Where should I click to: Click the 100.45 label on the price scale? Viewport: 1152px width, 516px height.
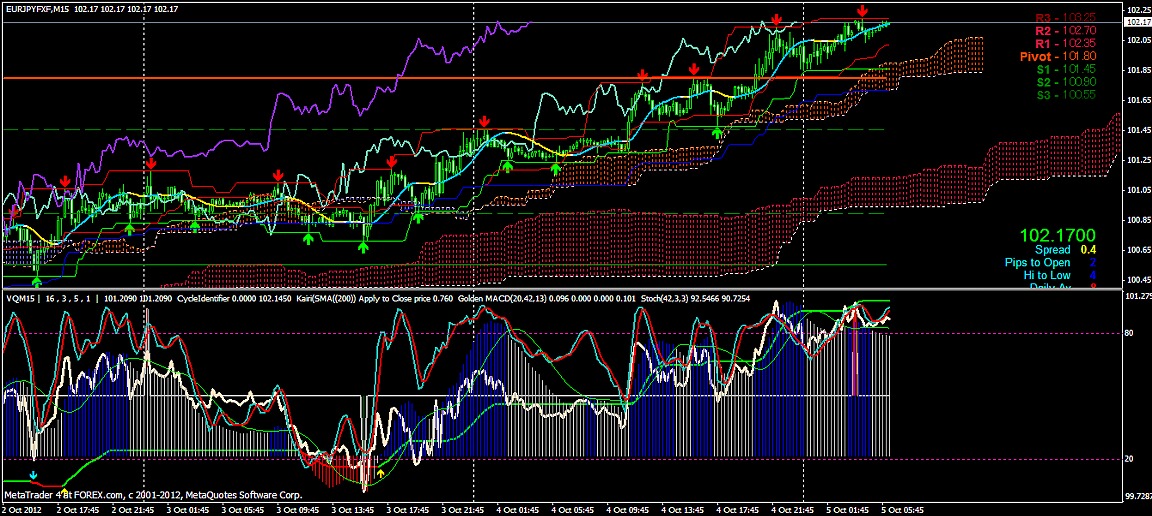point(1137,281)
